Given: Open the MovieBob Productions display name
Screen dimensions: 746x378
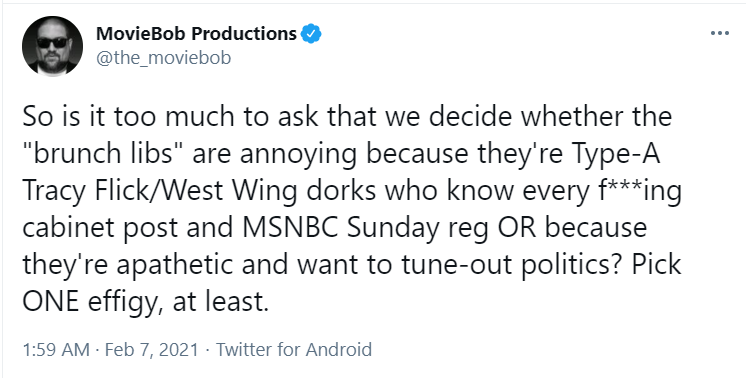Looking at the screenshot, I should pos(196,34).
